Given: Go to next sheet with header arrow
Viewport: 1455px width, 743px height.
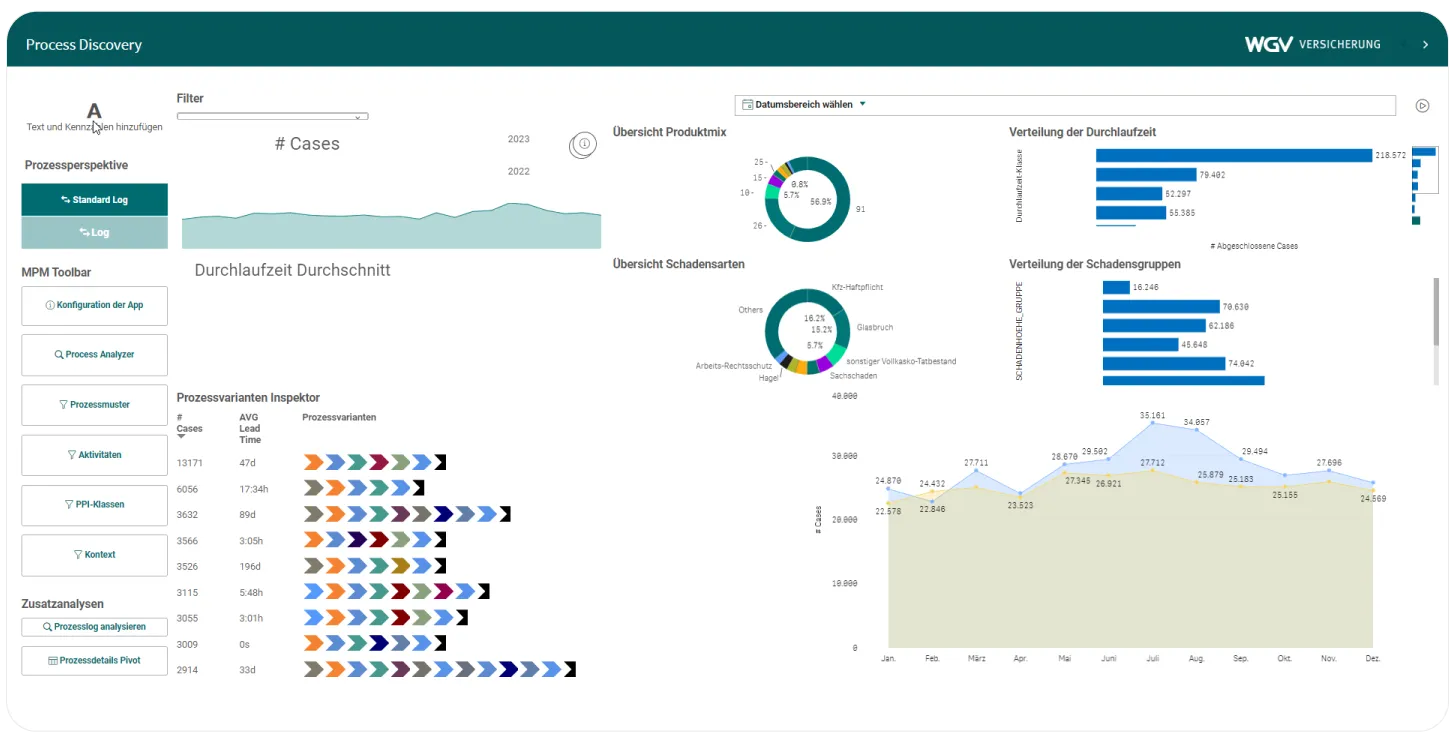Looking at the screenshot, I should coord(1425,45).
